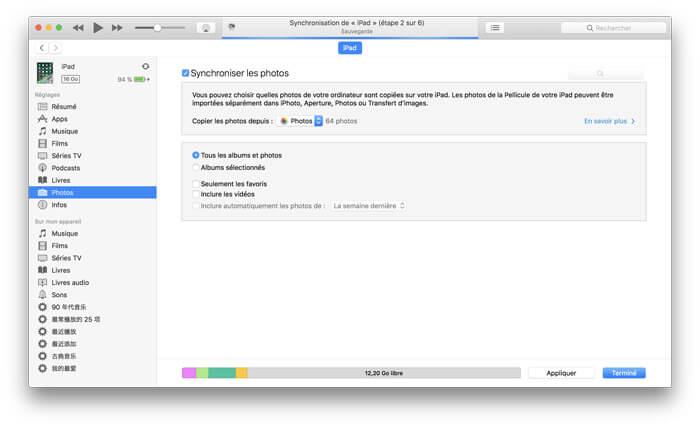Click the Appliquer button
The width and height of the screenshot is (700, 428).
(561, 373)
